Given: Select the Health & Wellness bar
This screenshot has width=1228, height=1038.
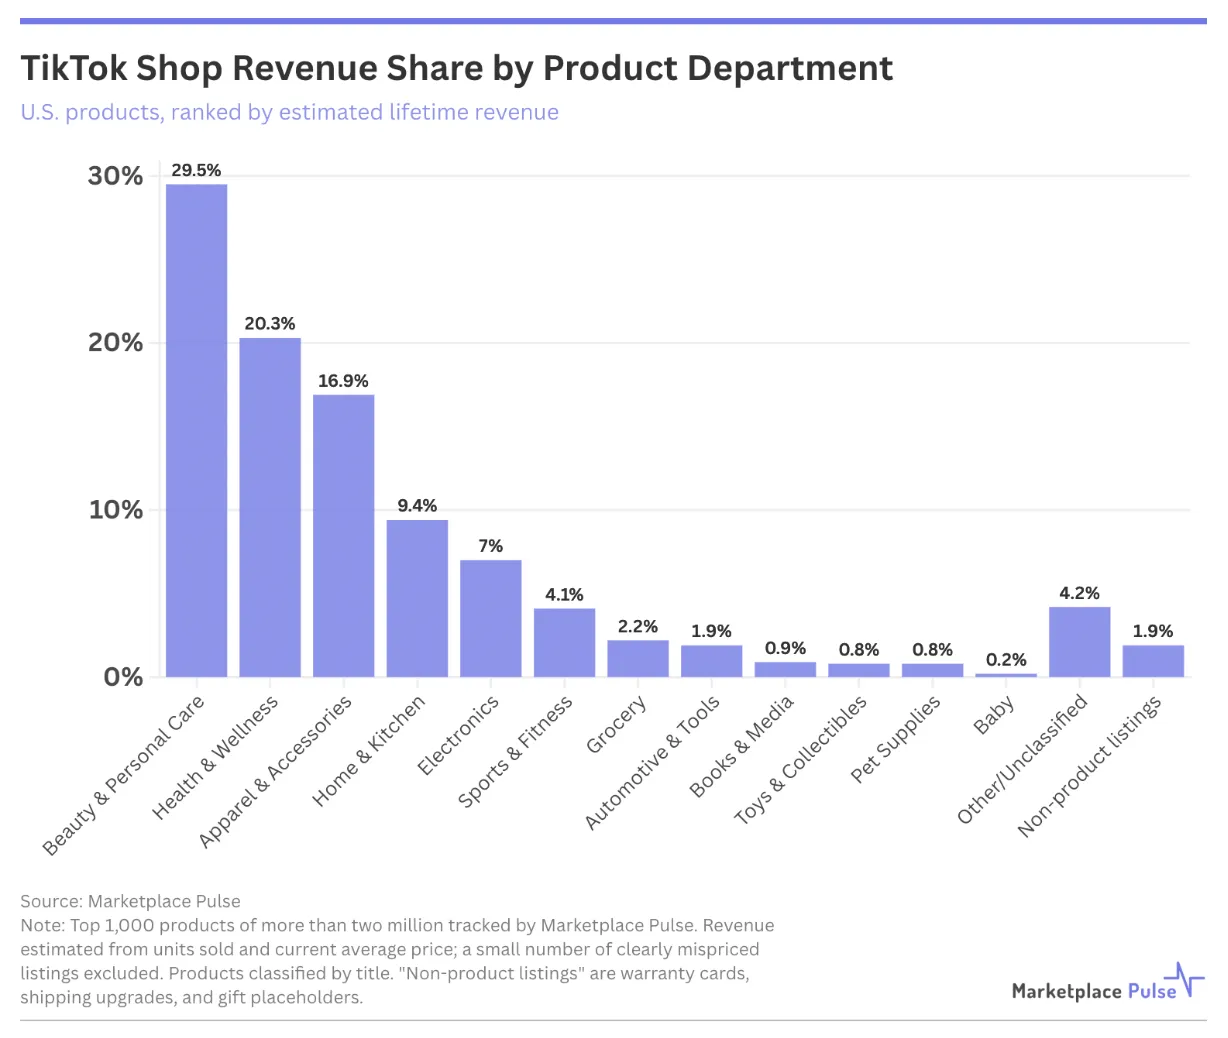Looking at the screenshot, I should (x=270, y=507).
